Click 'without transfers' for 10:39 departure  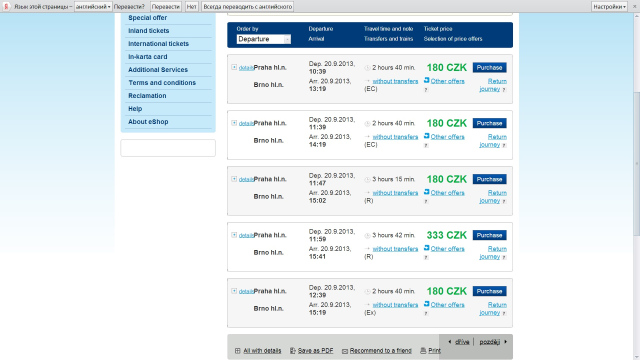[x=395, y=81]
